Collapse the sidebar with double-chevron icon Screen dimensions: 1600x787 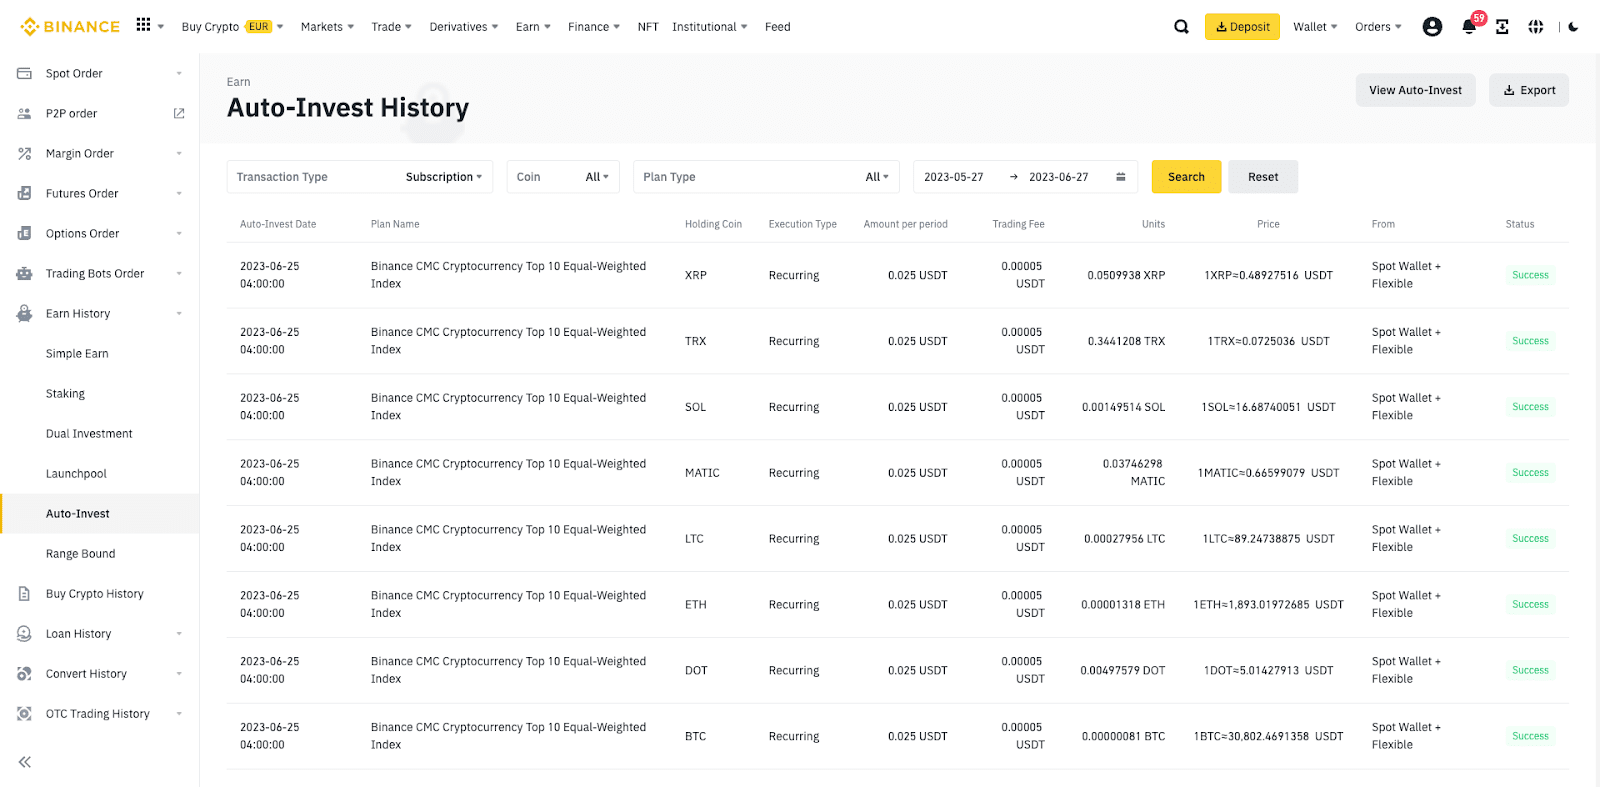pos(25,762)
